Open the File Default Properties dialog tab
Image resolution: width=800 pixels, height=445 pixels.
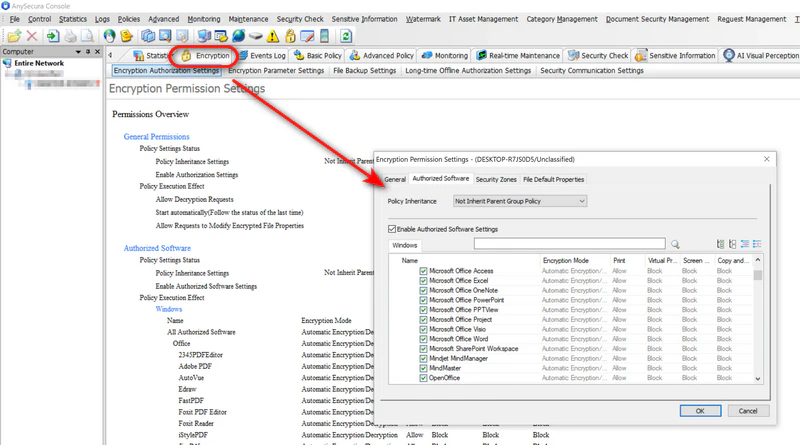pos(554,179)
